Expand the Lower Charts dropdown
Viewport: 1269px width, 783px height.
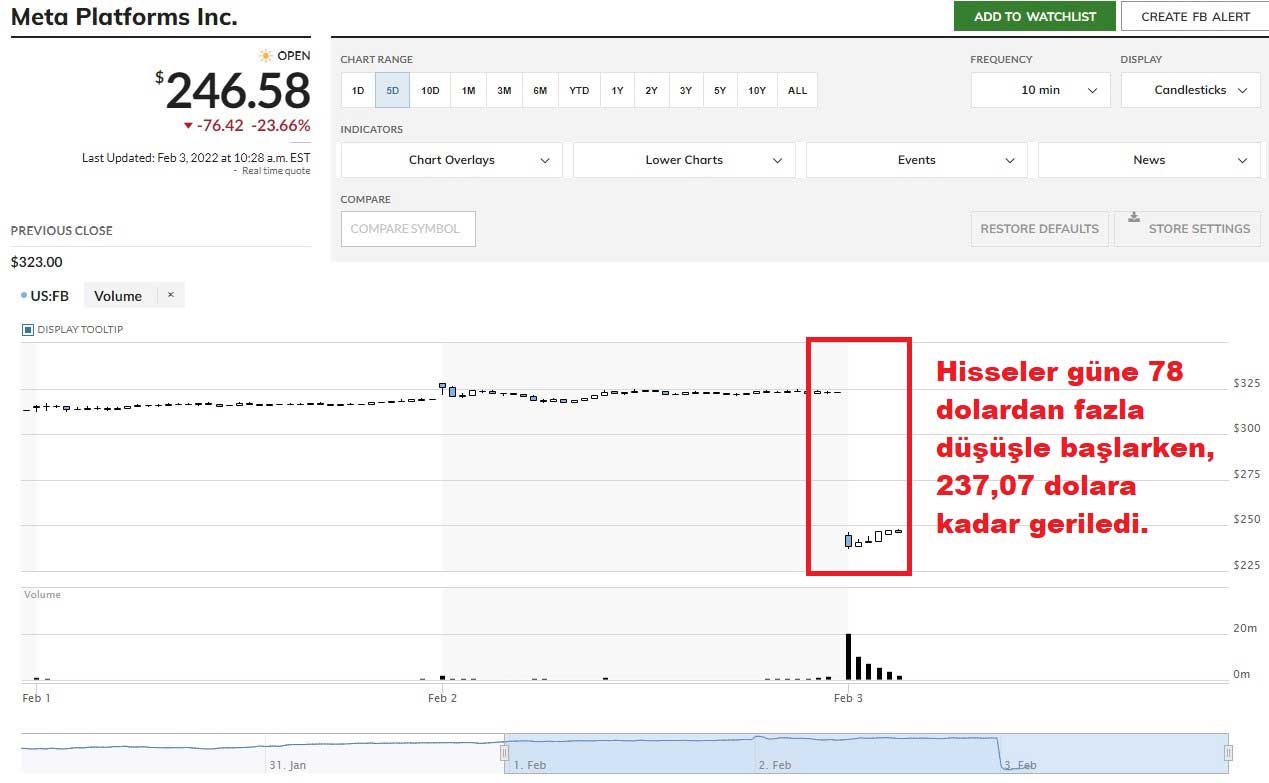[684, 160]
